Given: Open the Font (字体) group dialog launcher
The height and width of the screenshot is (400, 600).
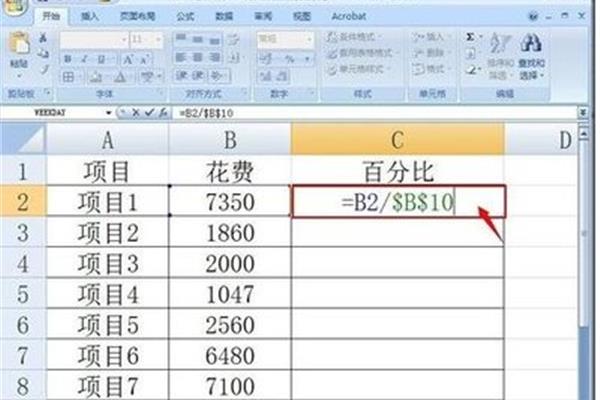Looking at the screenshot, I should point(161,93).
